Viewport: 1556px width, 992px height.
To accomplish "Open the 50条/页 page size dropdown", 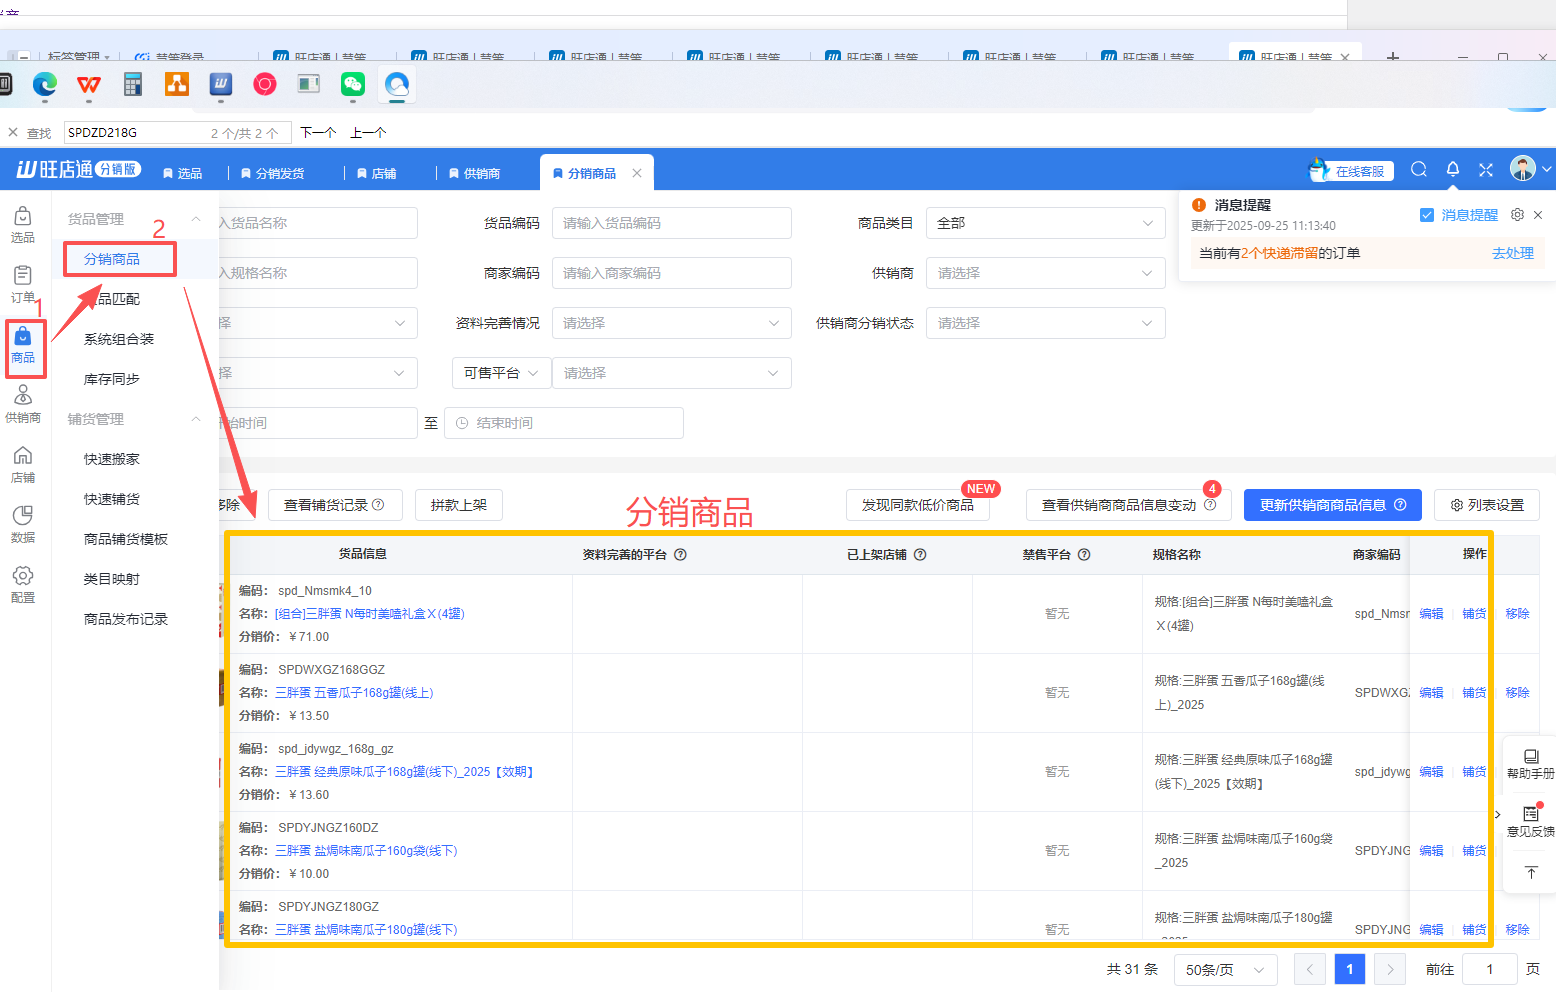I will coord(1224,969).
